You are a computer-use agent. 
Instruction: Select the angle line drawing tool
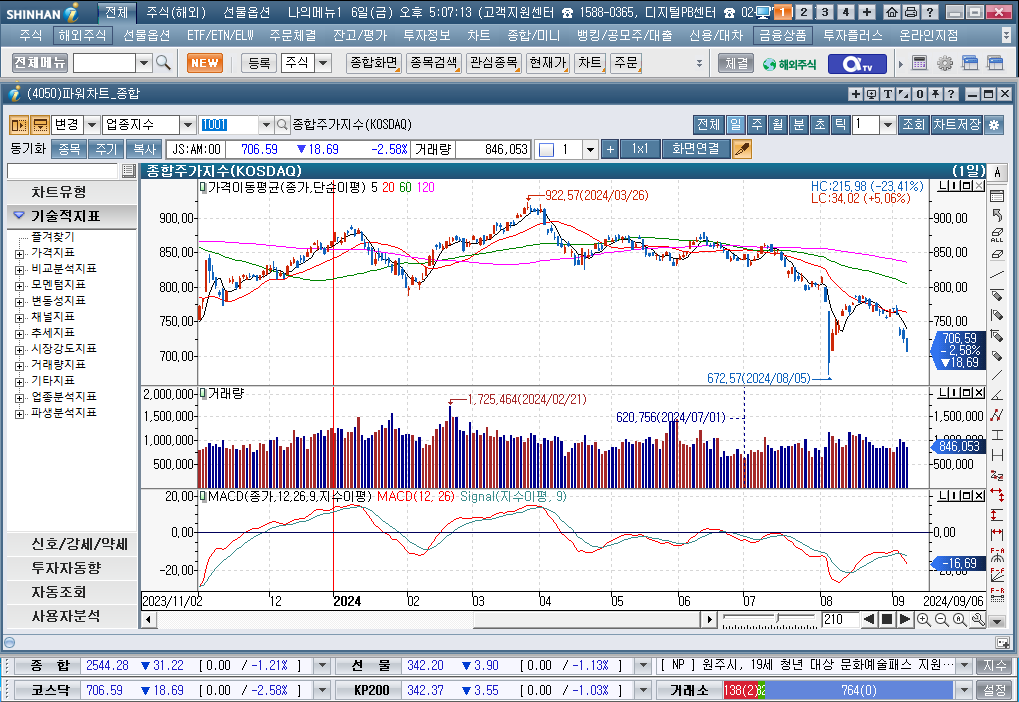coord(997,395)
